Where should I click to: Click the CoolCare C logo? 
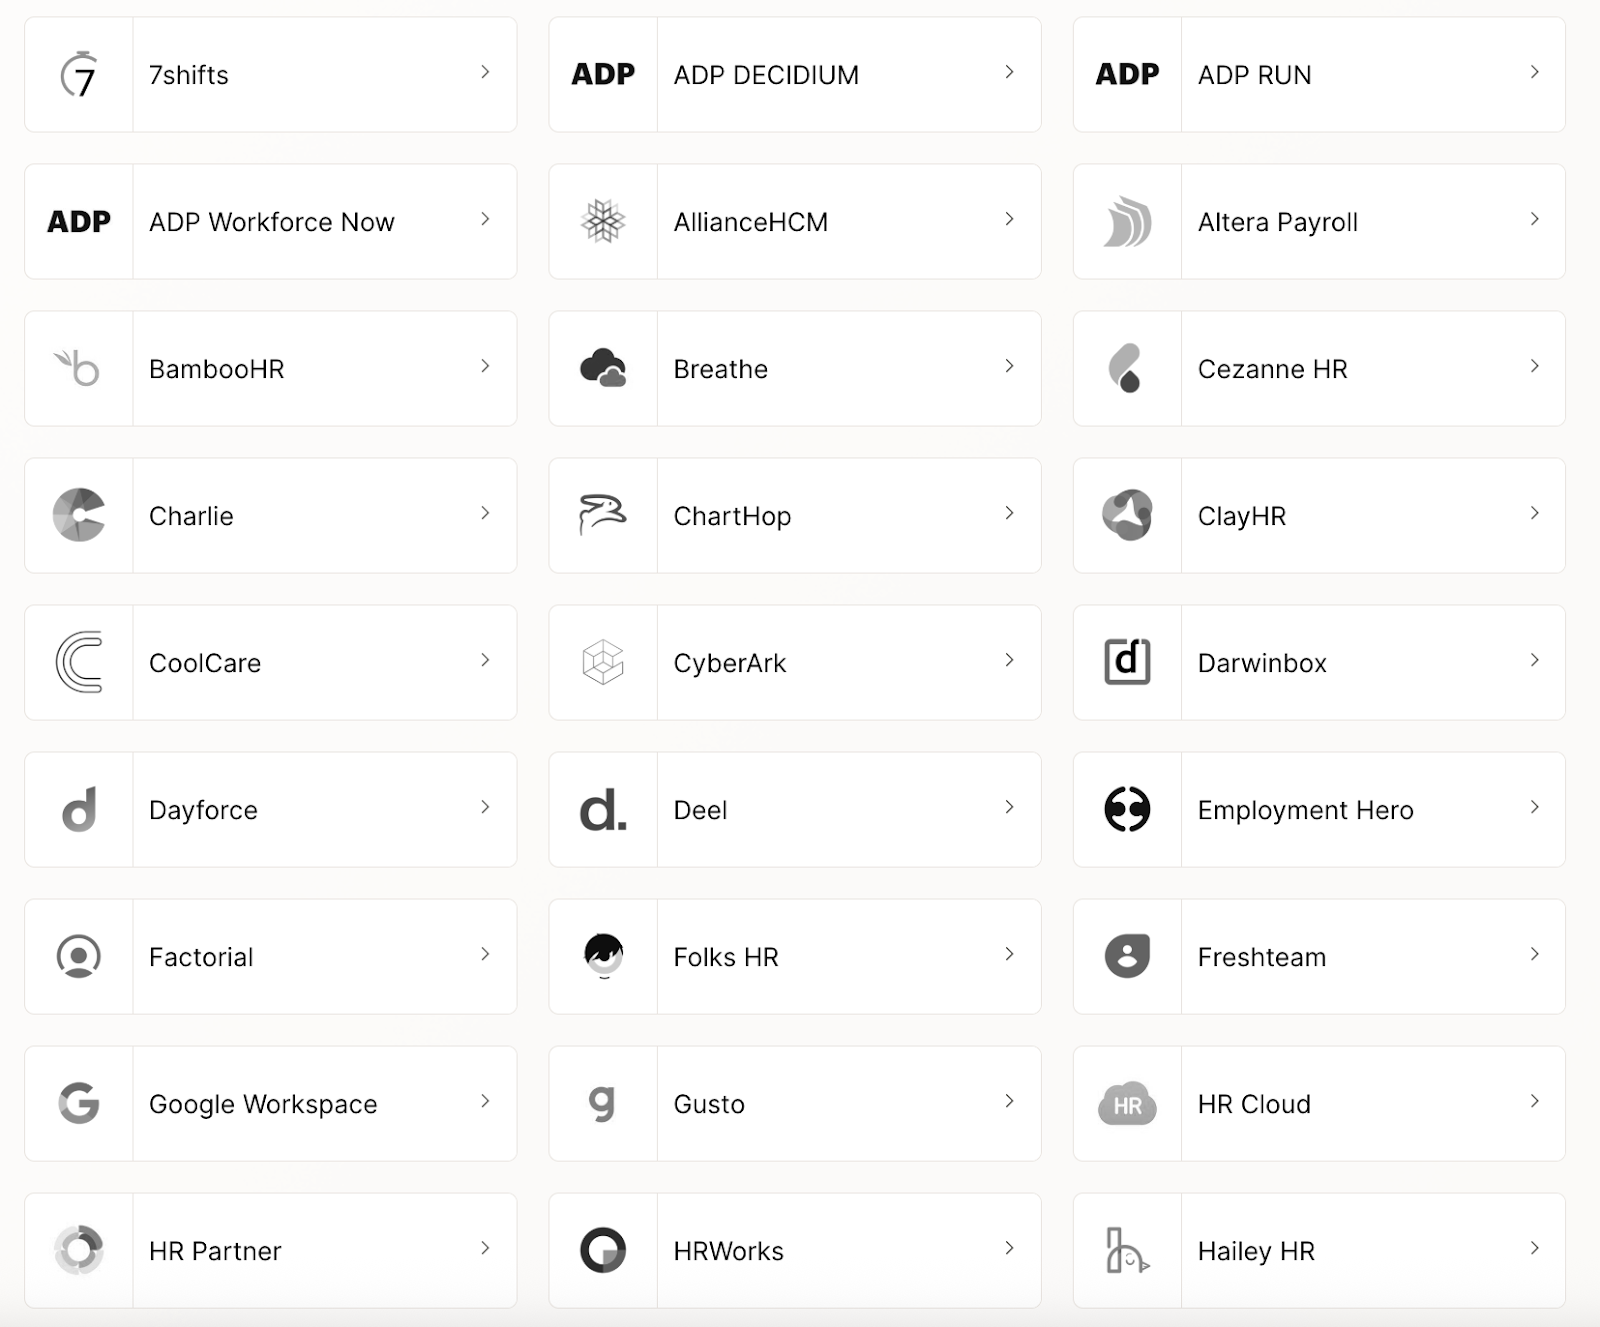(x=79, y=662)
